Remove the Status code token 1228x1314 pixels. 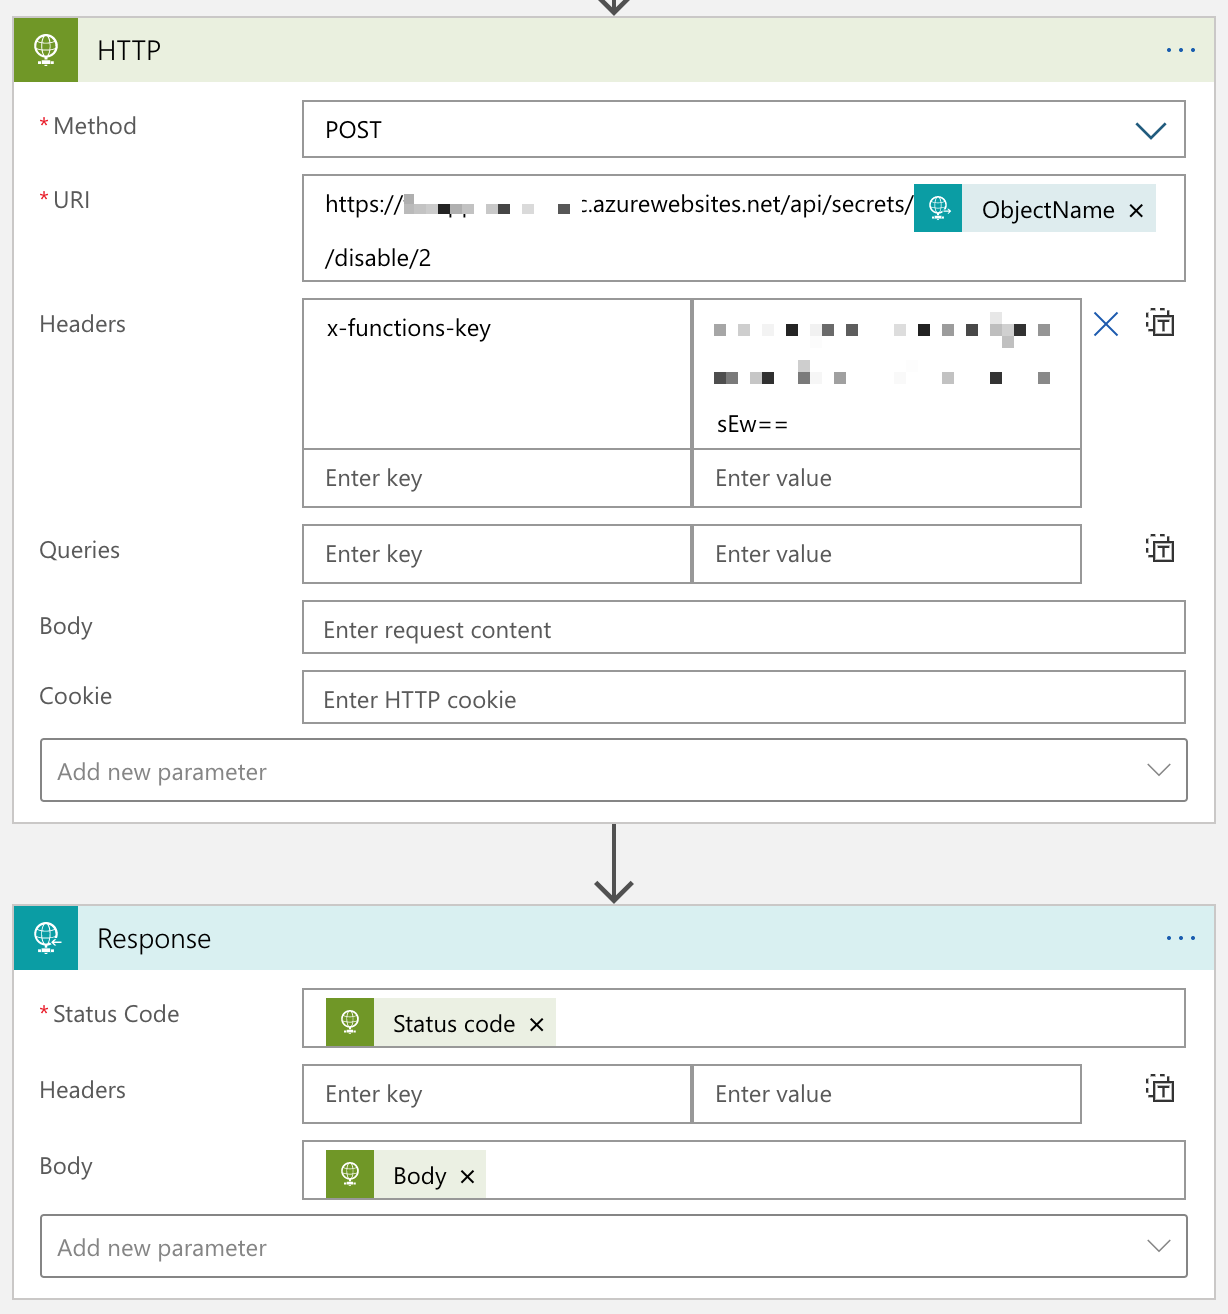[537, 1023]
